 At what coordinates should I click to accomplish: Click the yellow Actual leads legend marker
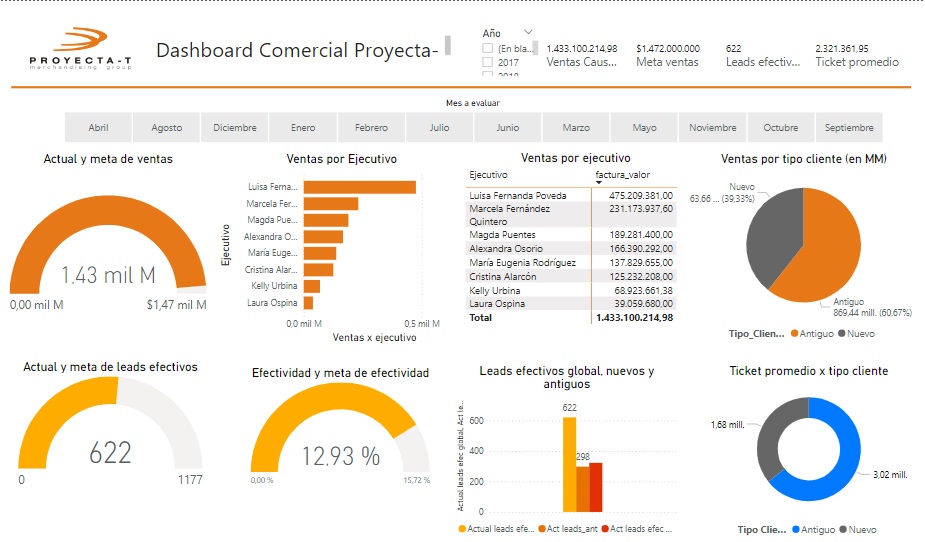pyautogui.click(x=462, y=528)
